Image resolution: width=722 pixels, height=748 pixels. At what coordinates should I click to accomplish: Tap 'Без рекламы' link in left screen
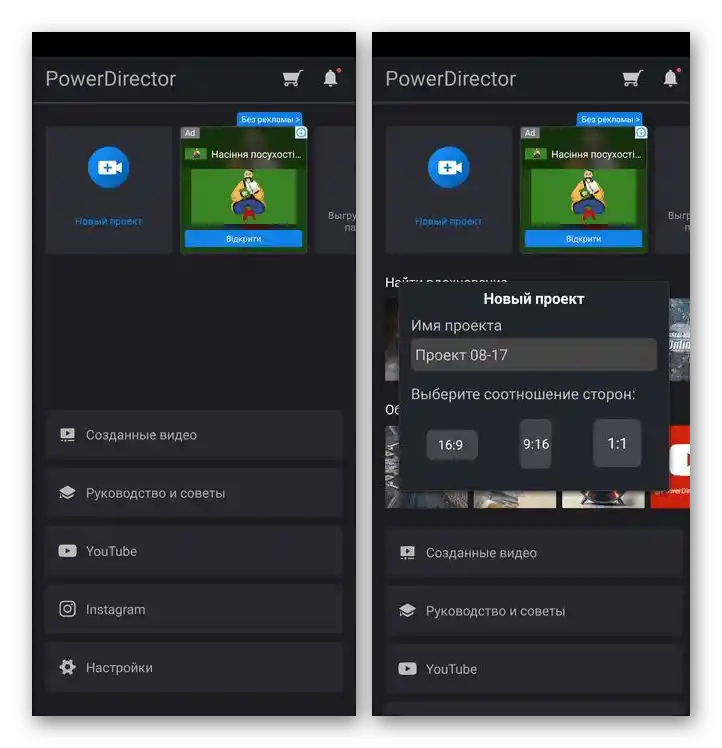click(270, 119)
